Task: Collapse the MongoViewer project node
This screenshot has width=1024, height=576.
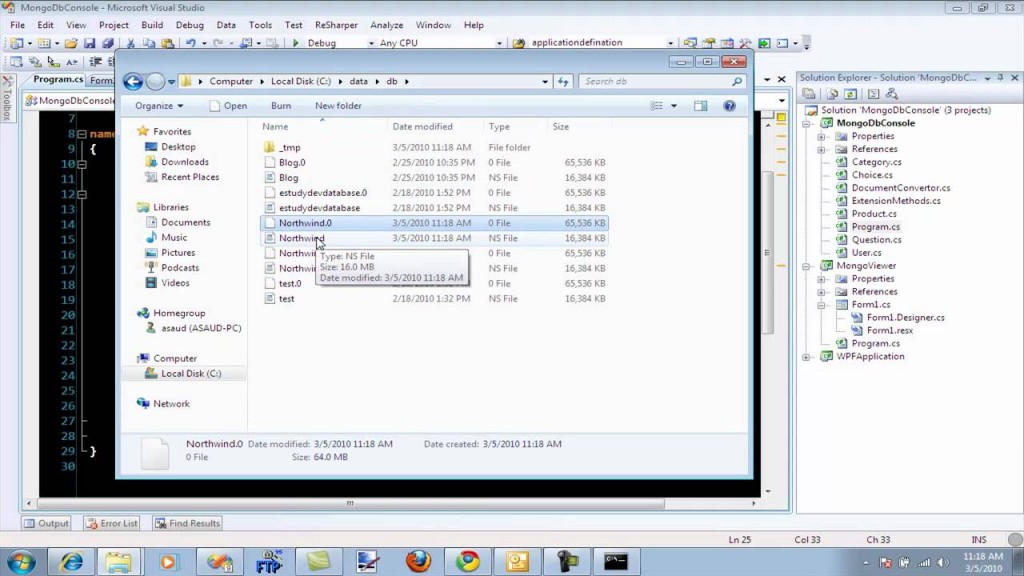Action: [807, 267]
